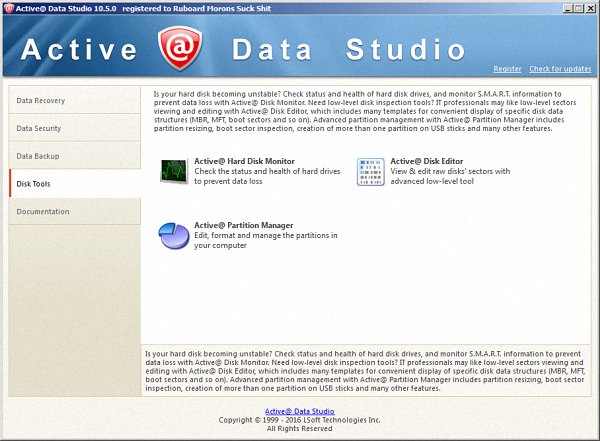Open the Partition Manager pie icon
This screenshot has width=600, height=441.
pos(174,236)
